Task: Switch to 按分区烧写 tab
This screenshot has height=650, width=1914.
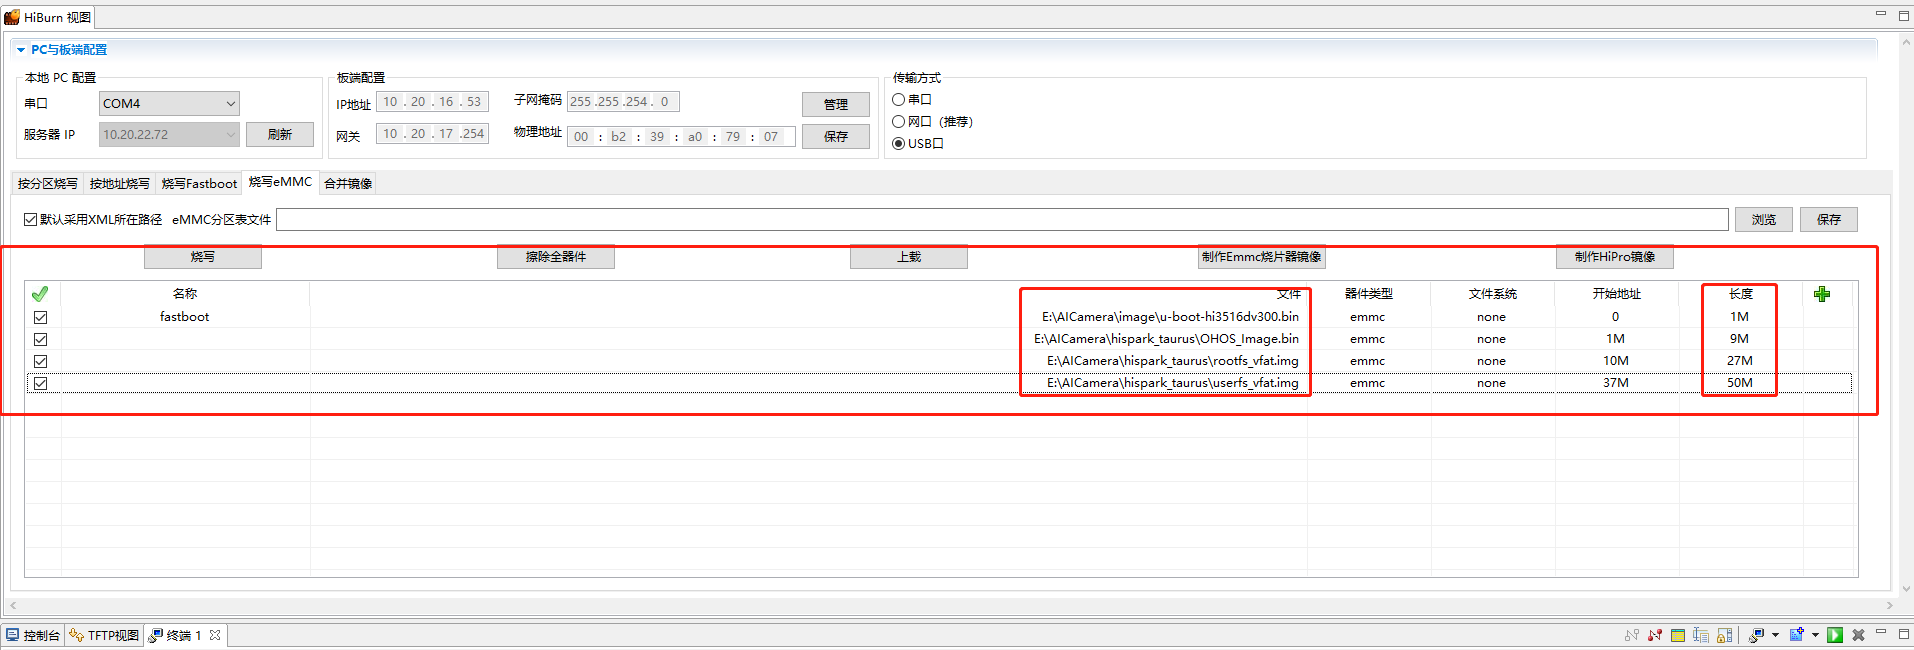Action: pyautogui.click(x=47, y=183)
